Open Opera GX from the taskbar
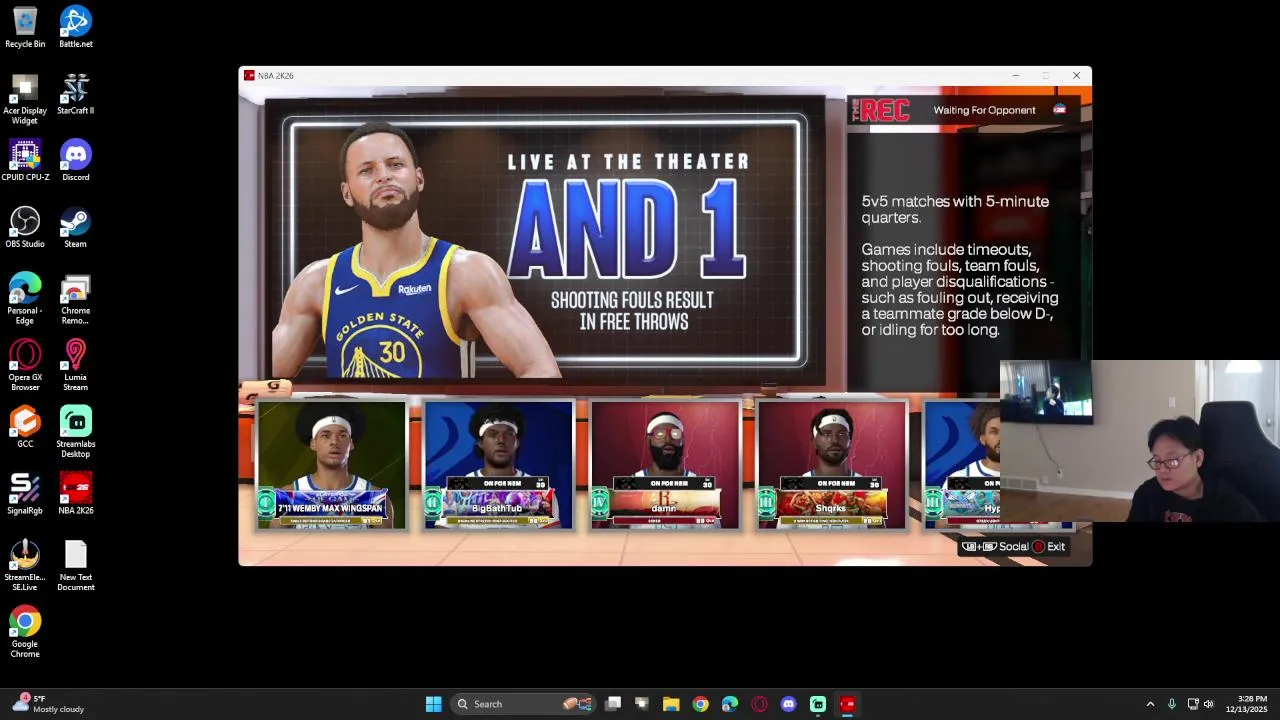Viewport: 1280px width, 720px height. (x=759, y=704)
